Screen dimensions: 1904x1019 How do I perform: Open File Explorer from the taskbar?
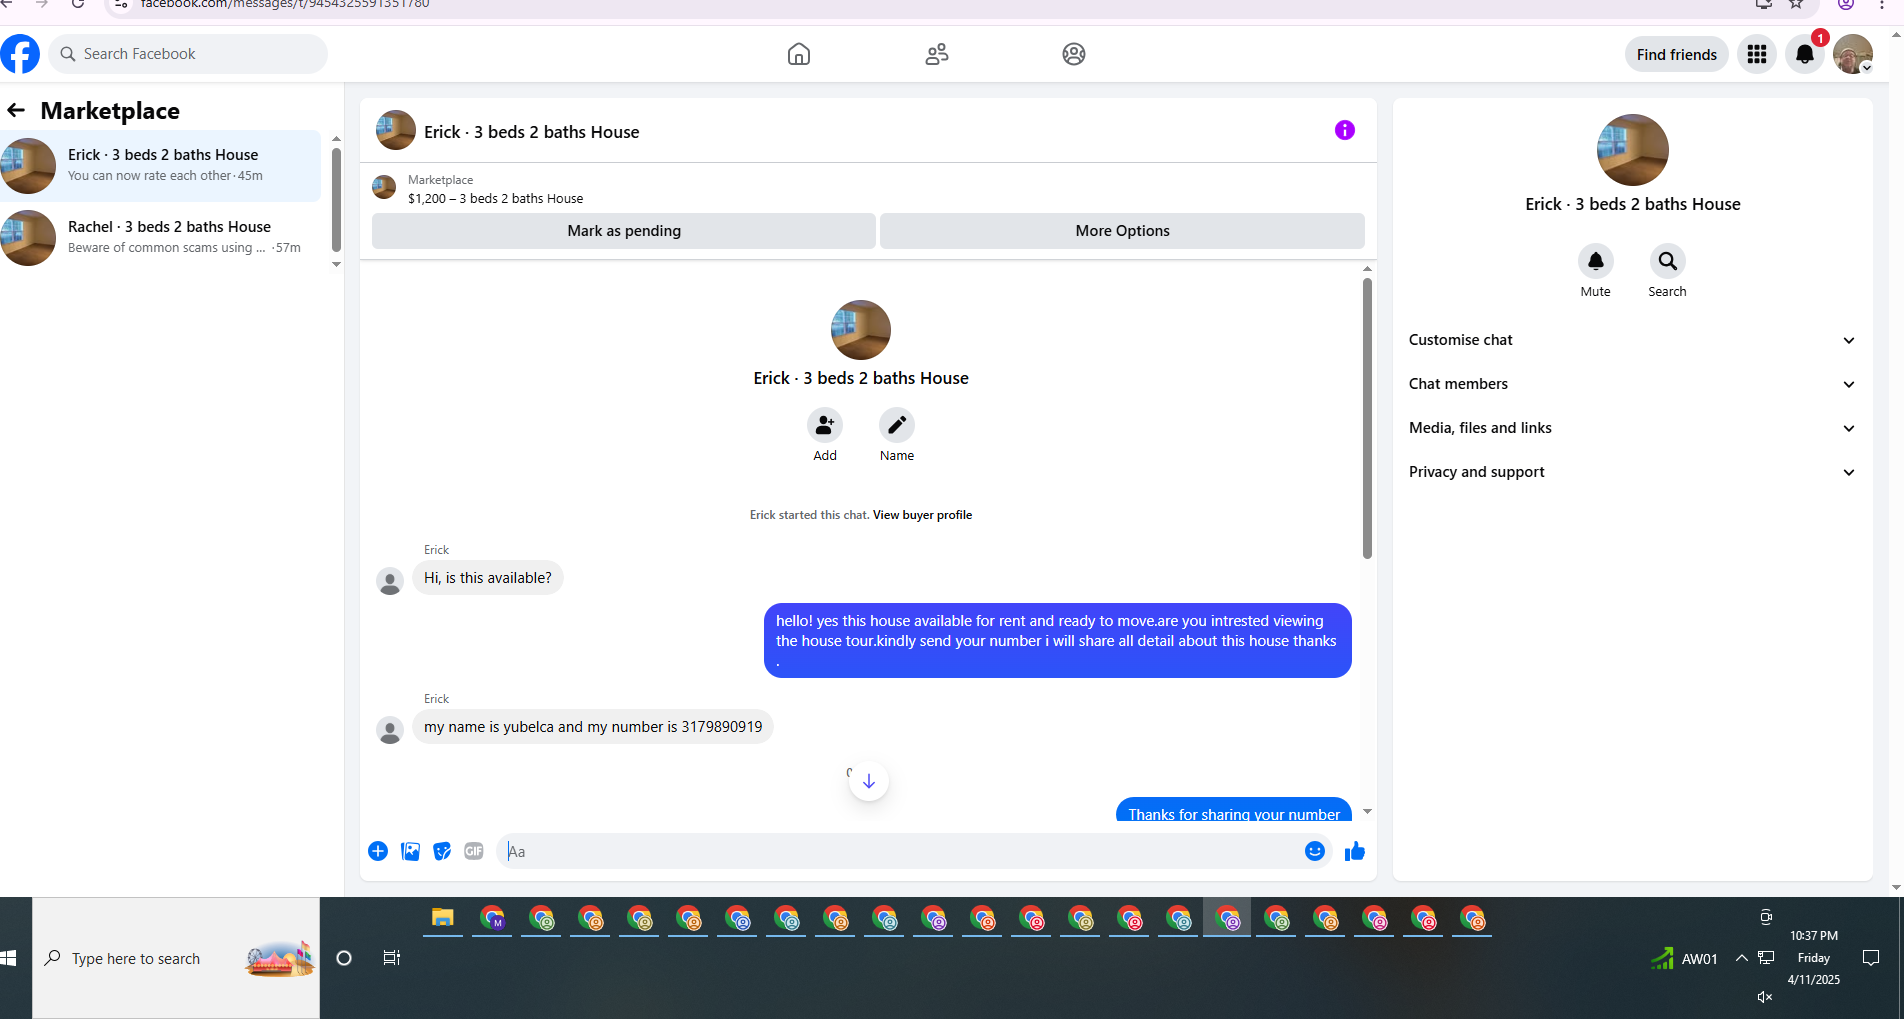pos(442,918)
